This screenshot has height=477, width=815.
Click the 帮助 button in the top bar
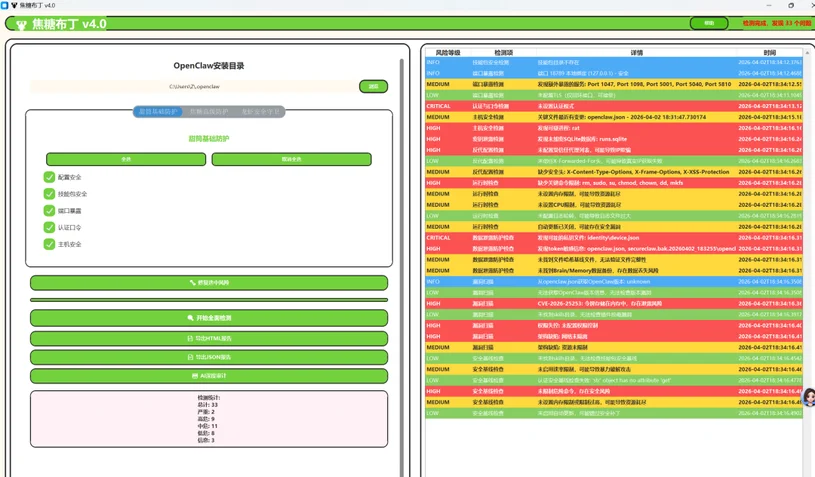coord(709,23)
